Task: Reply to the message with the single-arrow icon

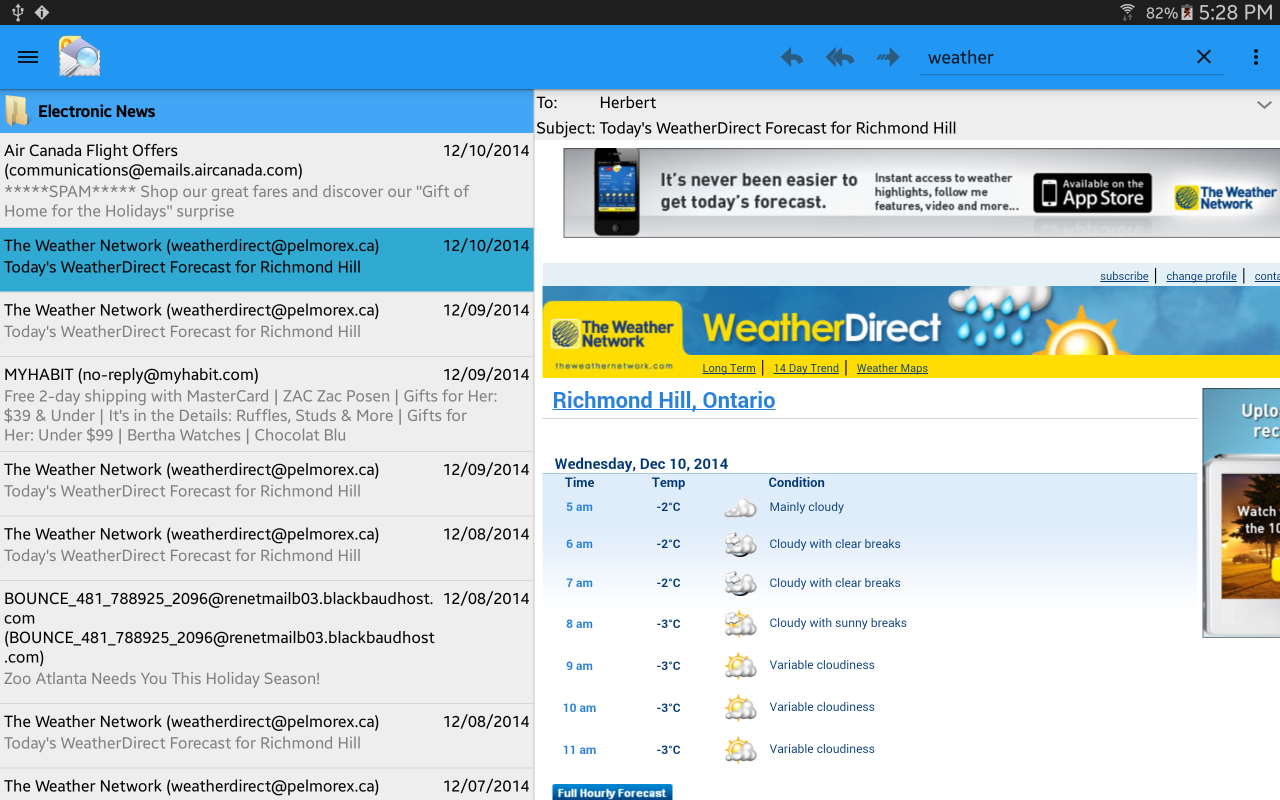Action: (x=791, y=57)
